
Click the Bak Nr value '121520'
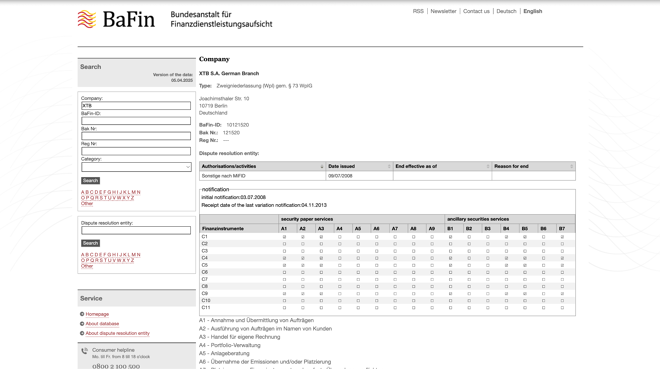231,133
